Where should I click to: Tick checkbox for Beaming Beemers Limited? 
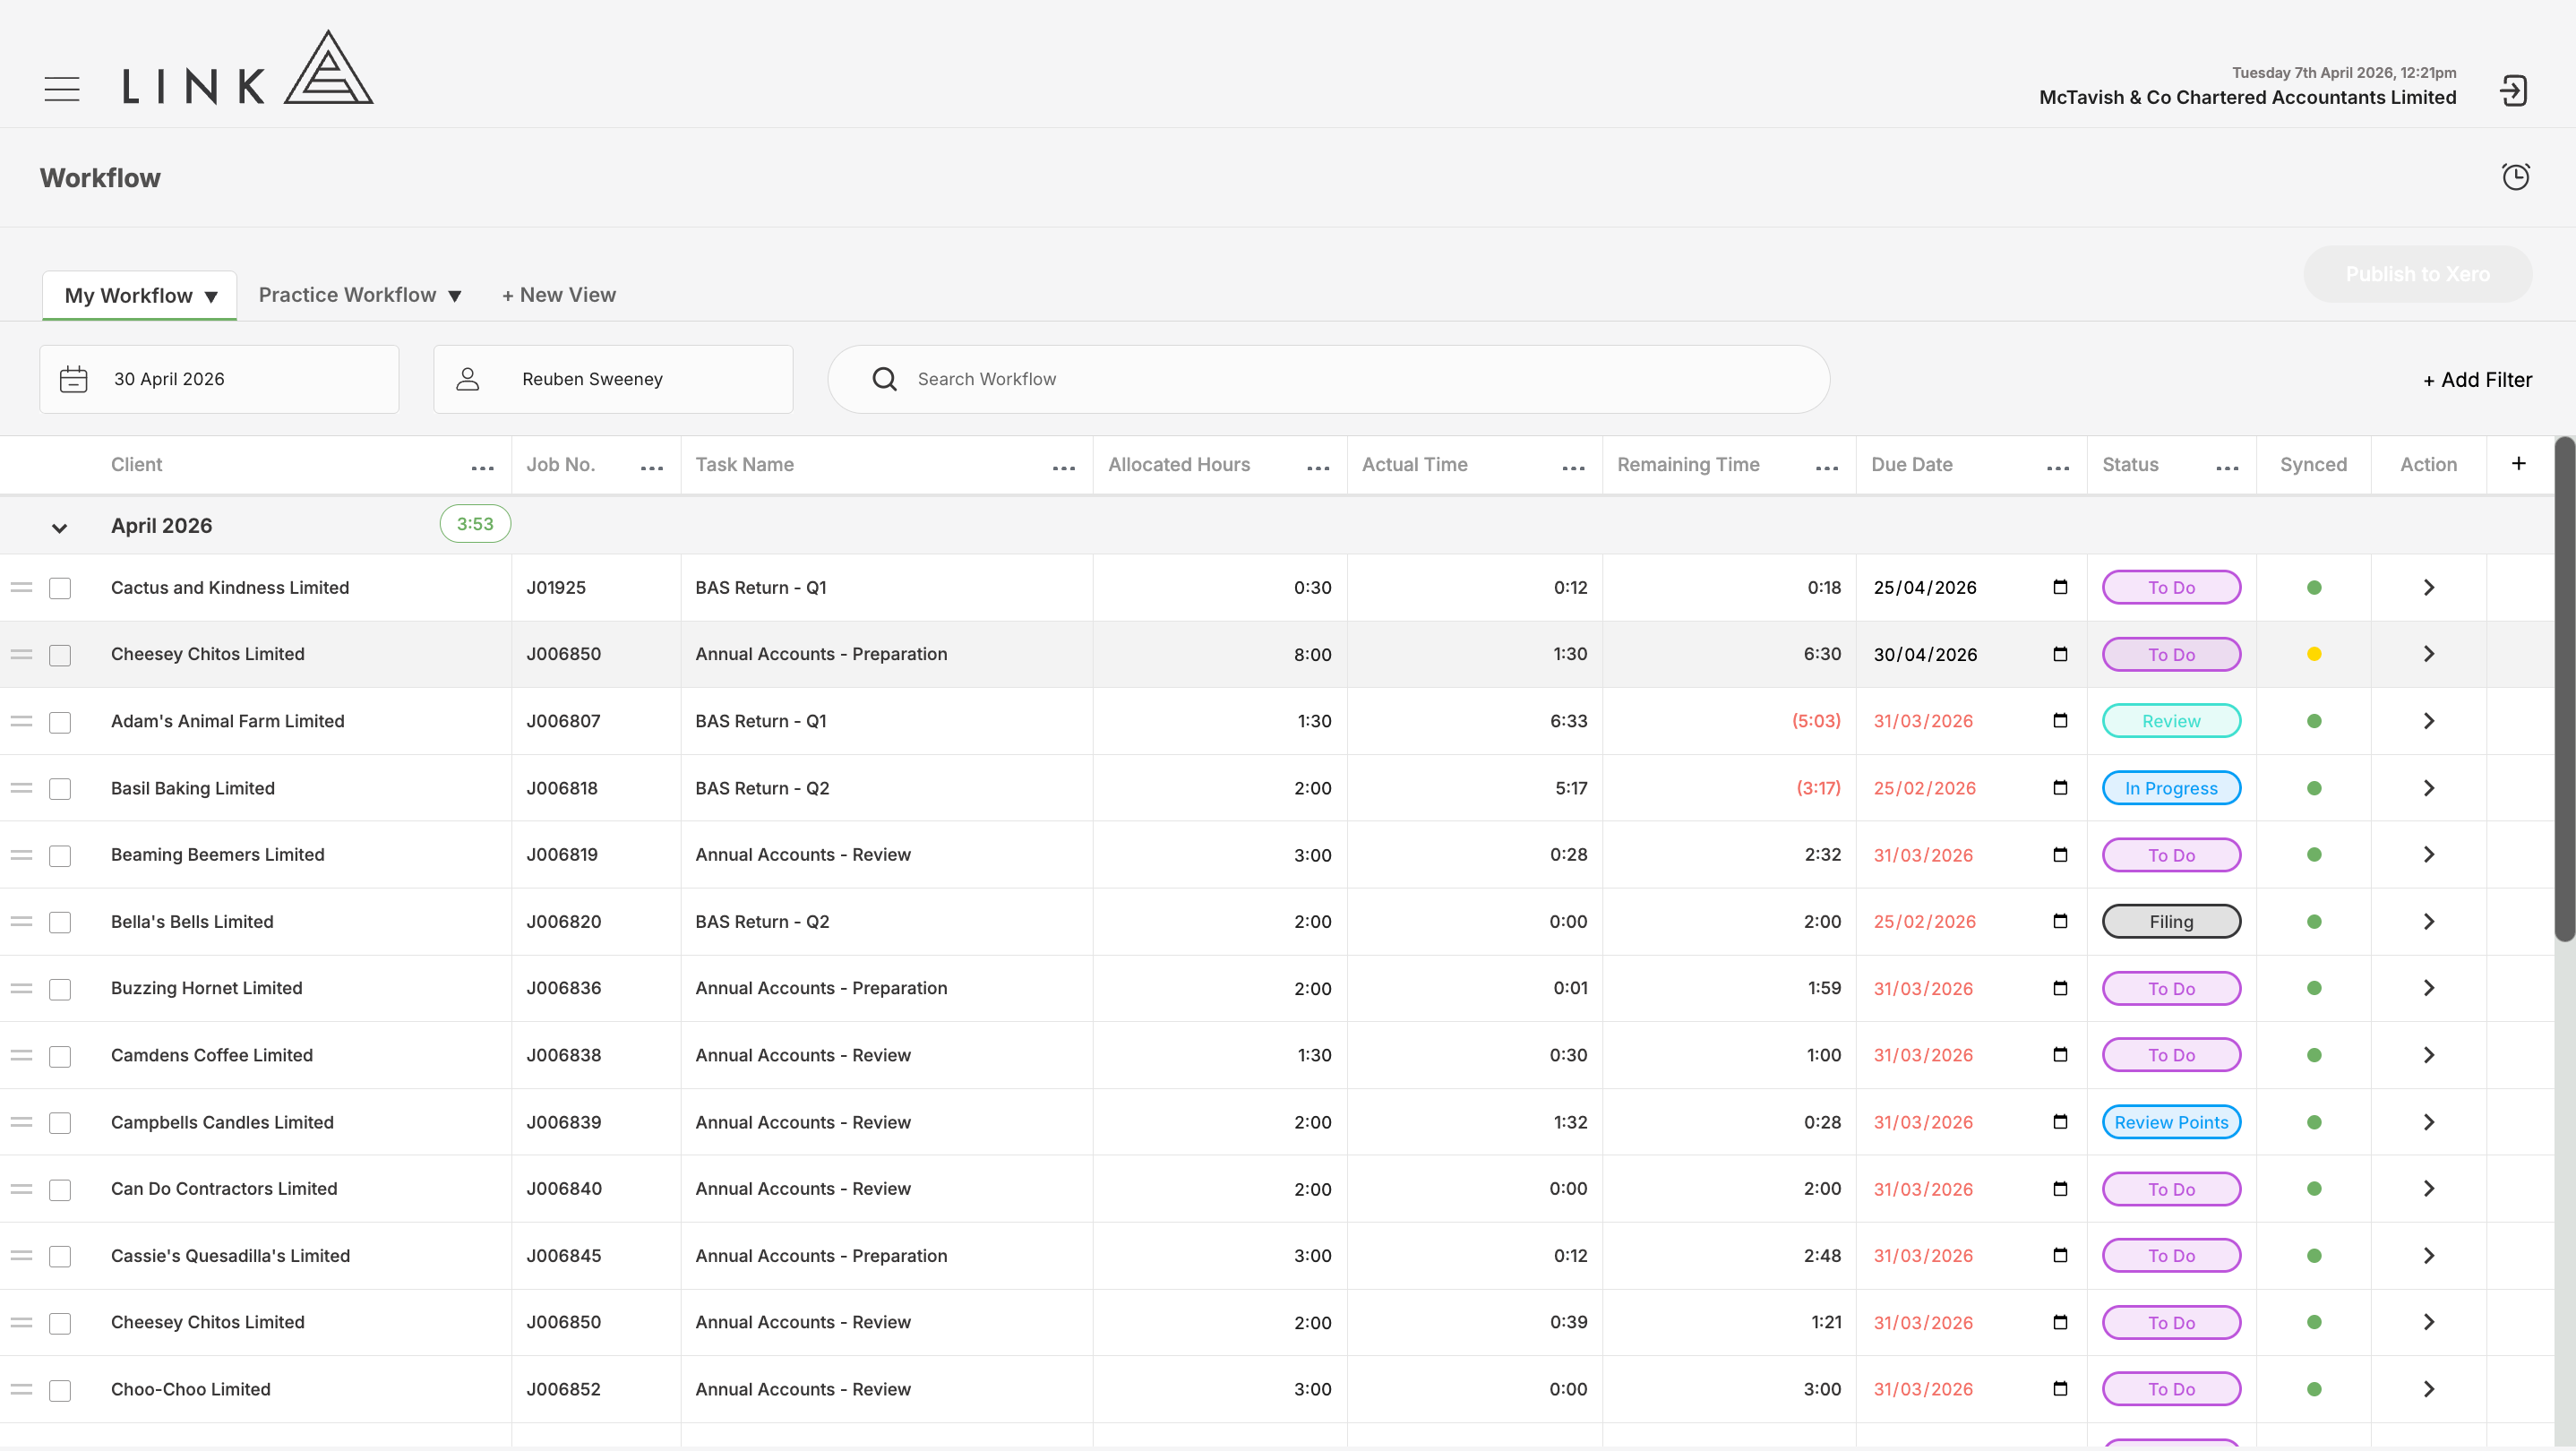pyautogui.click(x=60, y=856)
